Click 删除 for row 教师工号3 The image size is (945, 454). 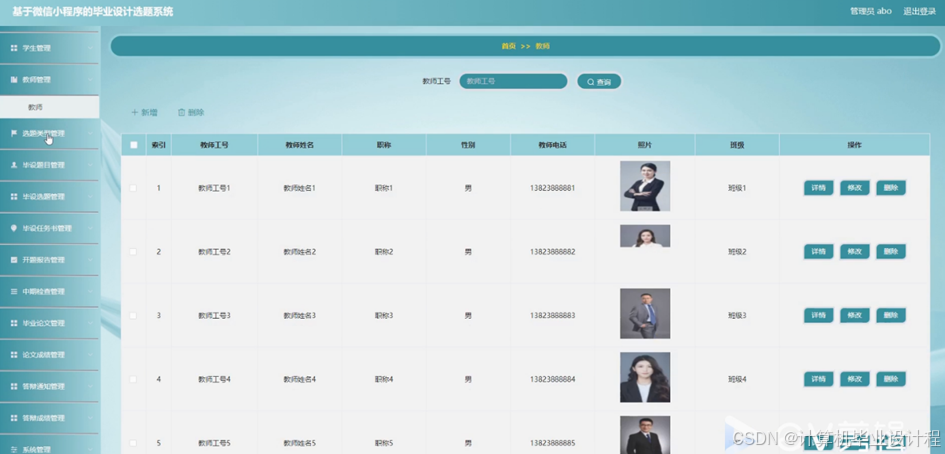coord(891,315)
